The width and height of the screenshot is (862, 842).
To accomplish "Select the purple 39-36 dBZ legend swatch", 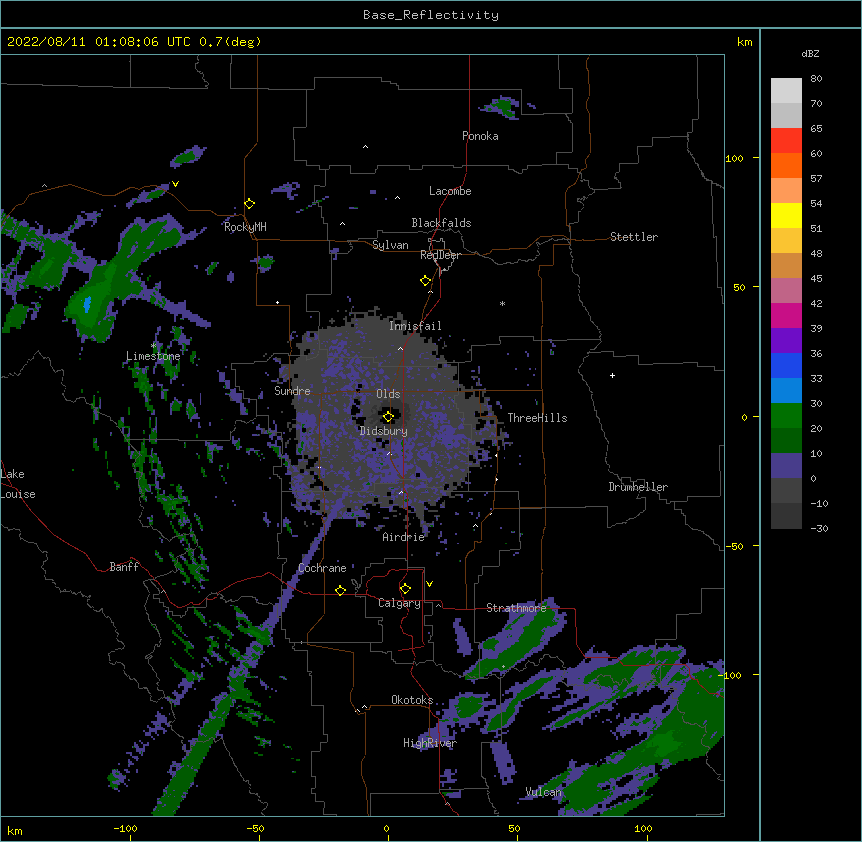I will coord(786,341).
